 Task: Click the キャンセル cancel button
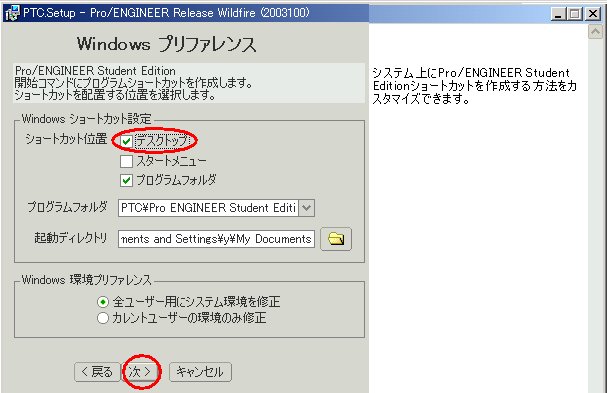(200, 372)
